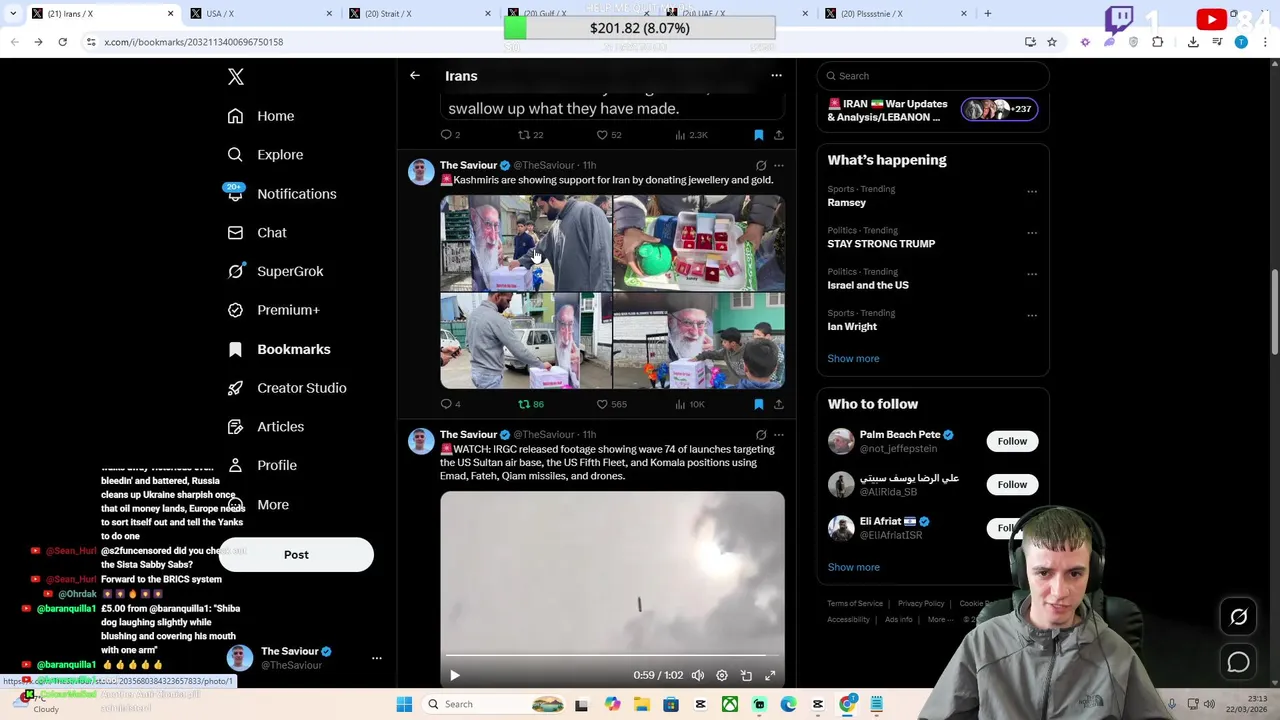Open the Ian Wright trending topic
The image size is (1280, 720).
[x=852, y=327]
